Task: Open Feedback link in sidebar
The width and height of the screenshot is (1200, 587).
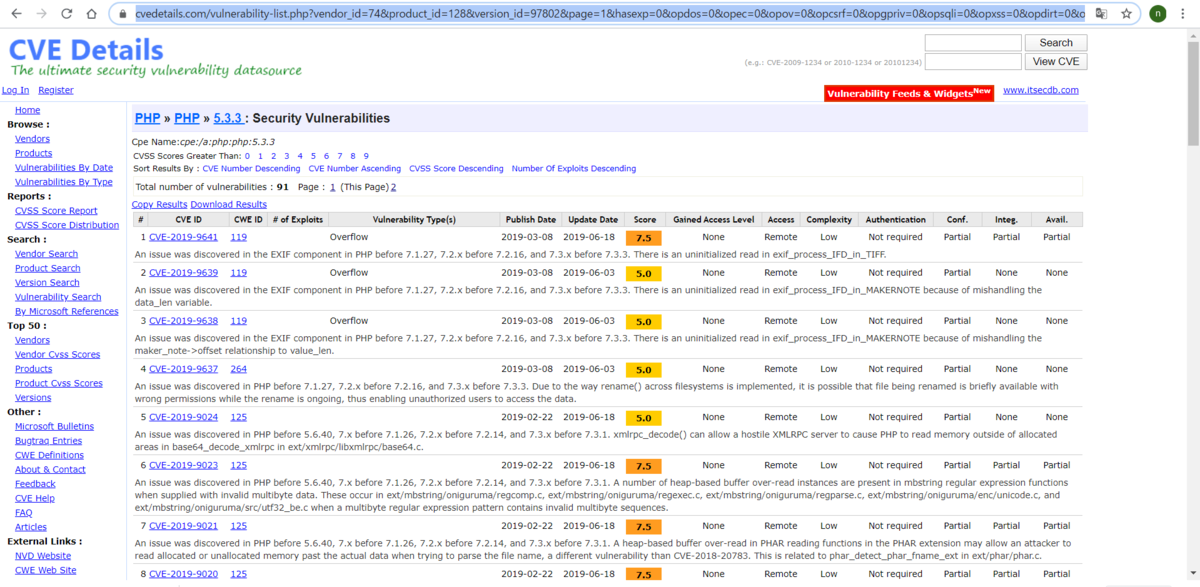Action: click(35, 484)
